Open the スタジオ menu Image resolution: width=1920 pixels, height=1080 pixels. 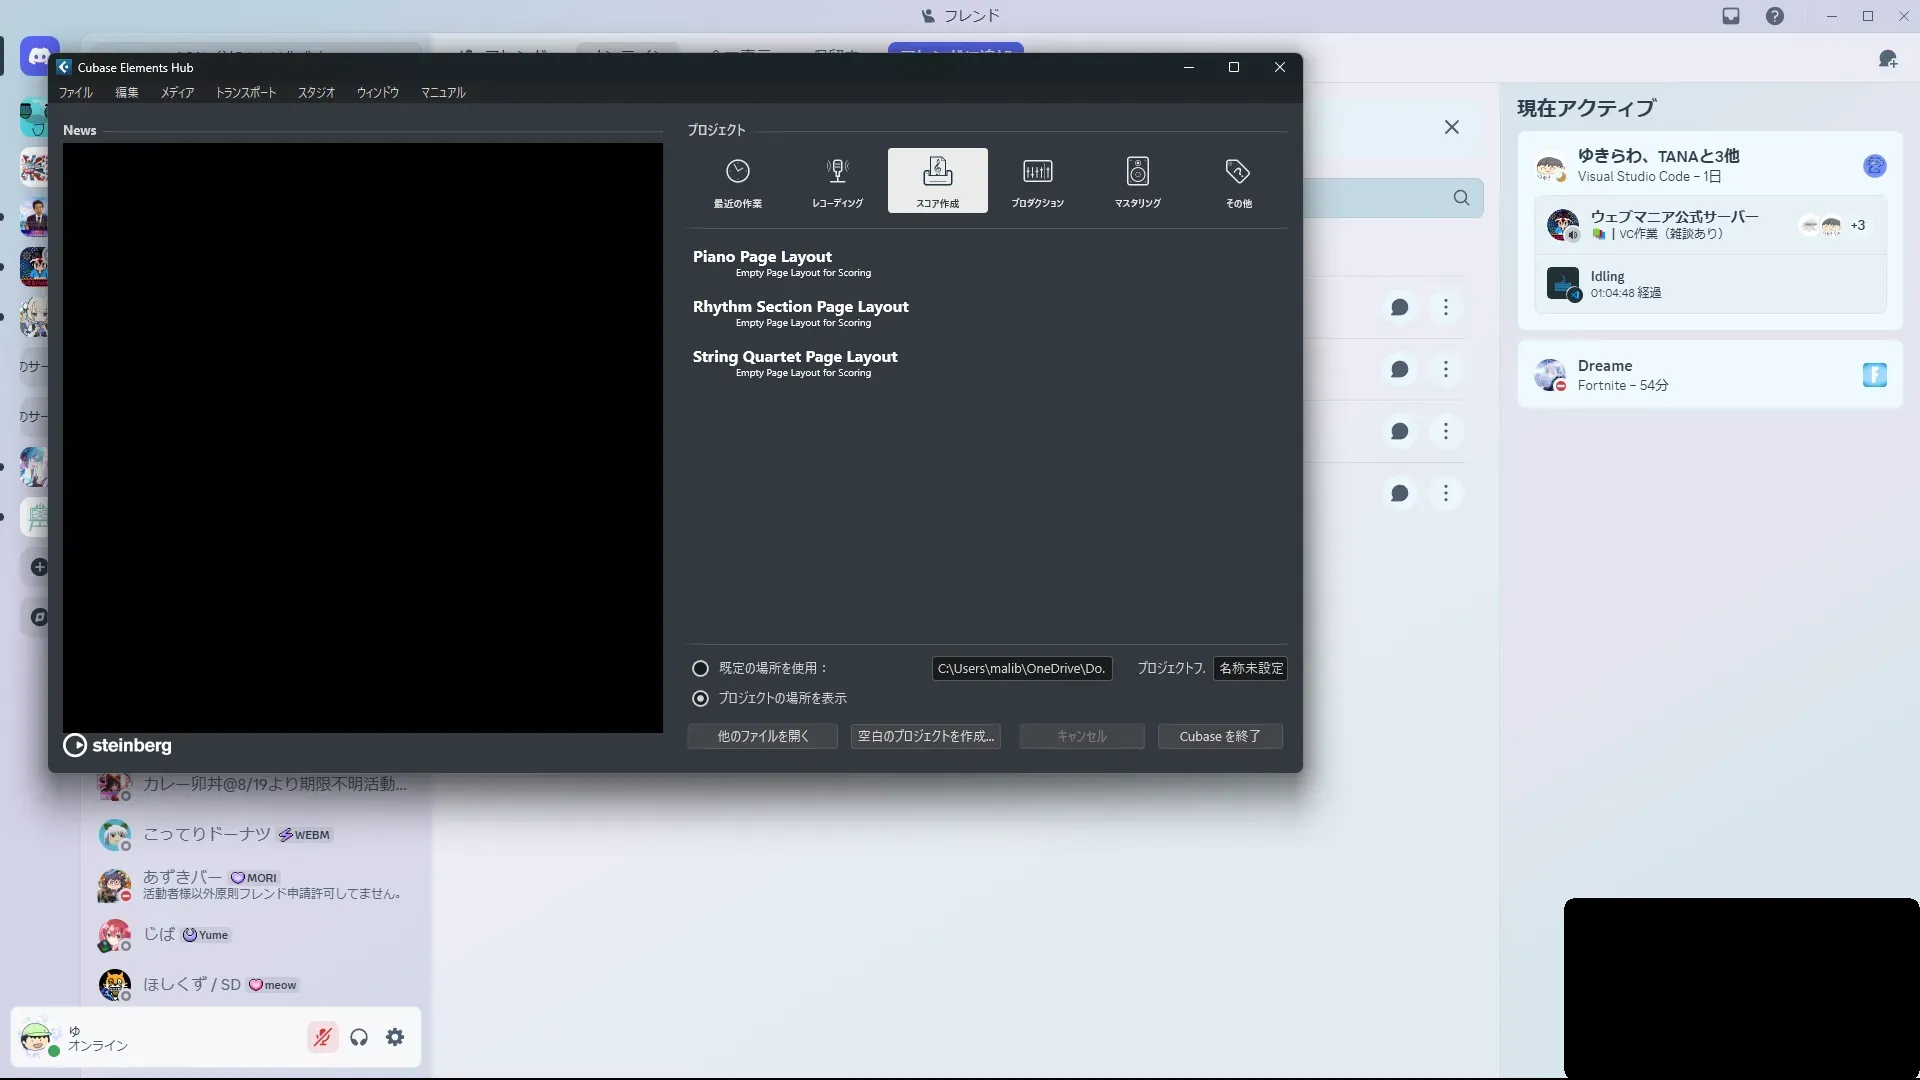pos(316,92)
